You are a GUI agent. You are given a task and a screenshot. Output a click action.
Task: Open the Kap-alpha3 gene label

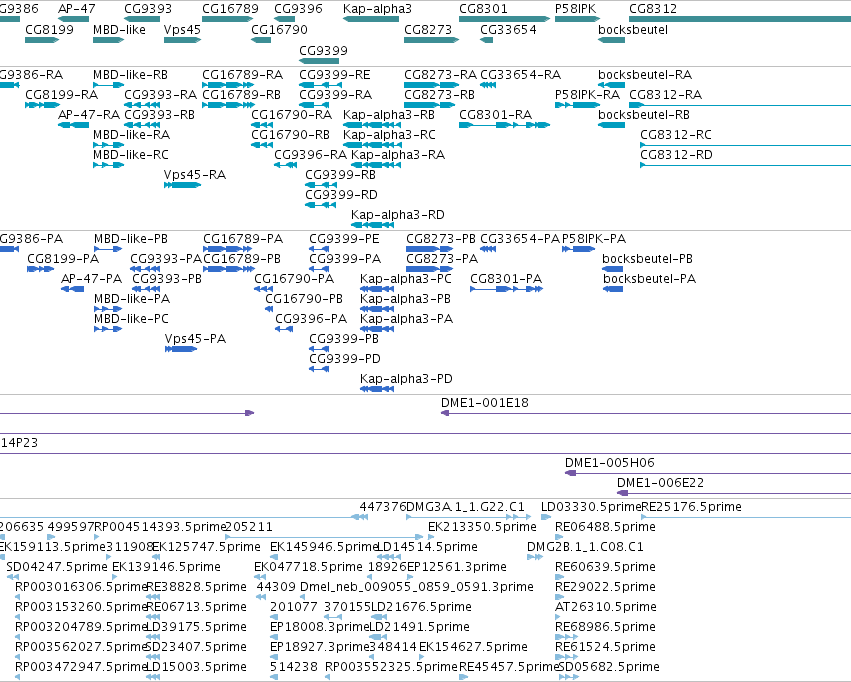[x=377, y=9]
